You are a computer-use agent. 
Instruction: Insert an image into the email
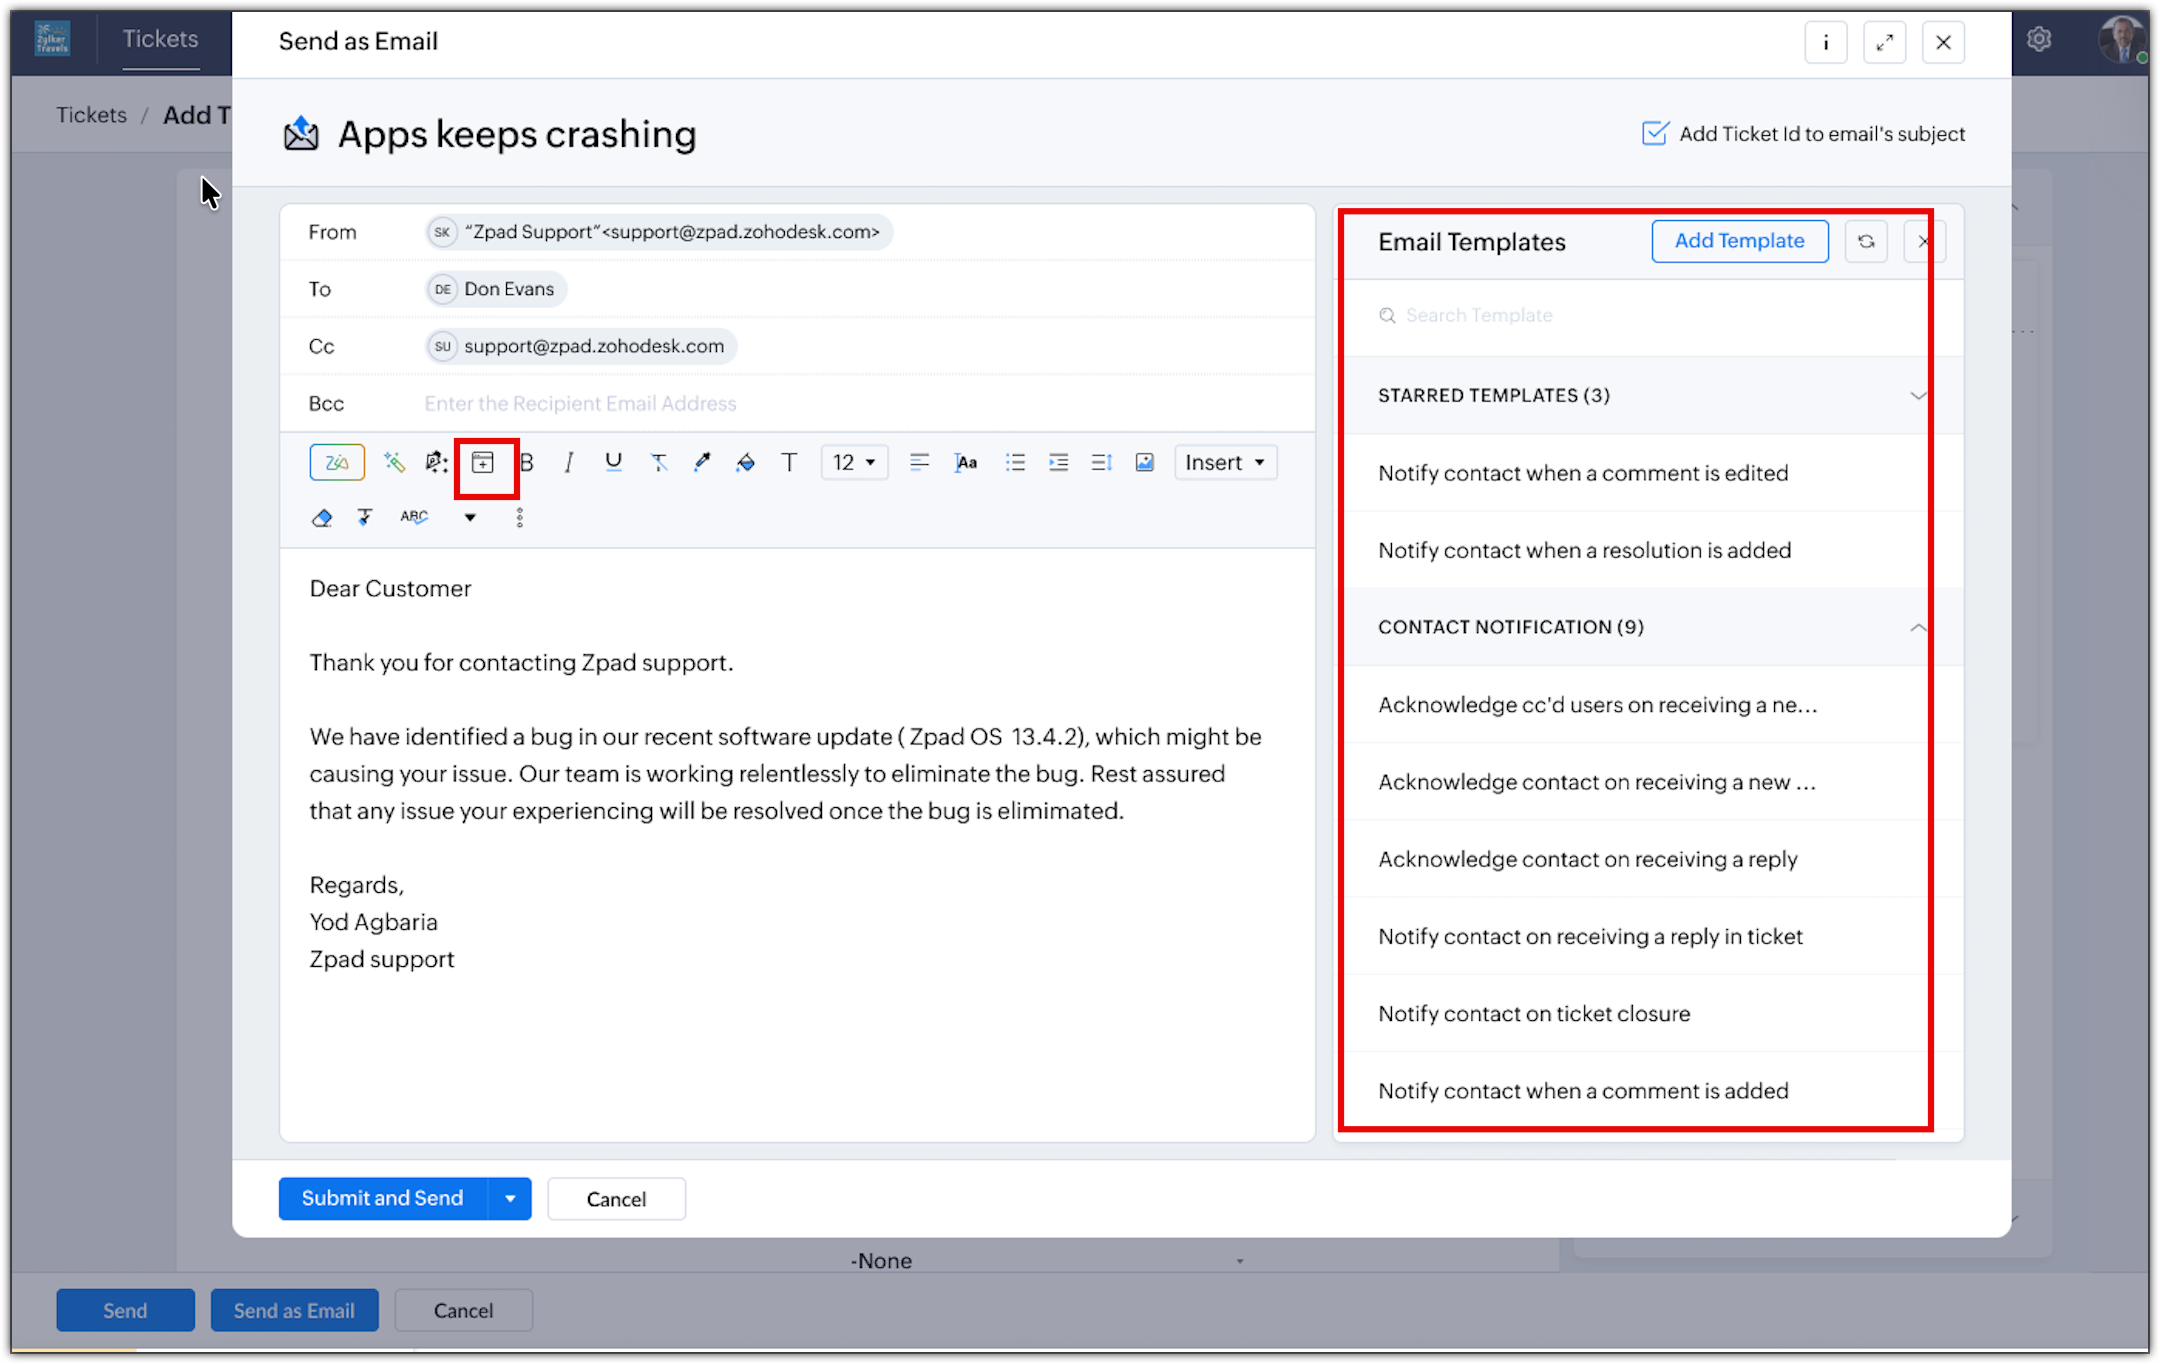[x=1144, y=462]
